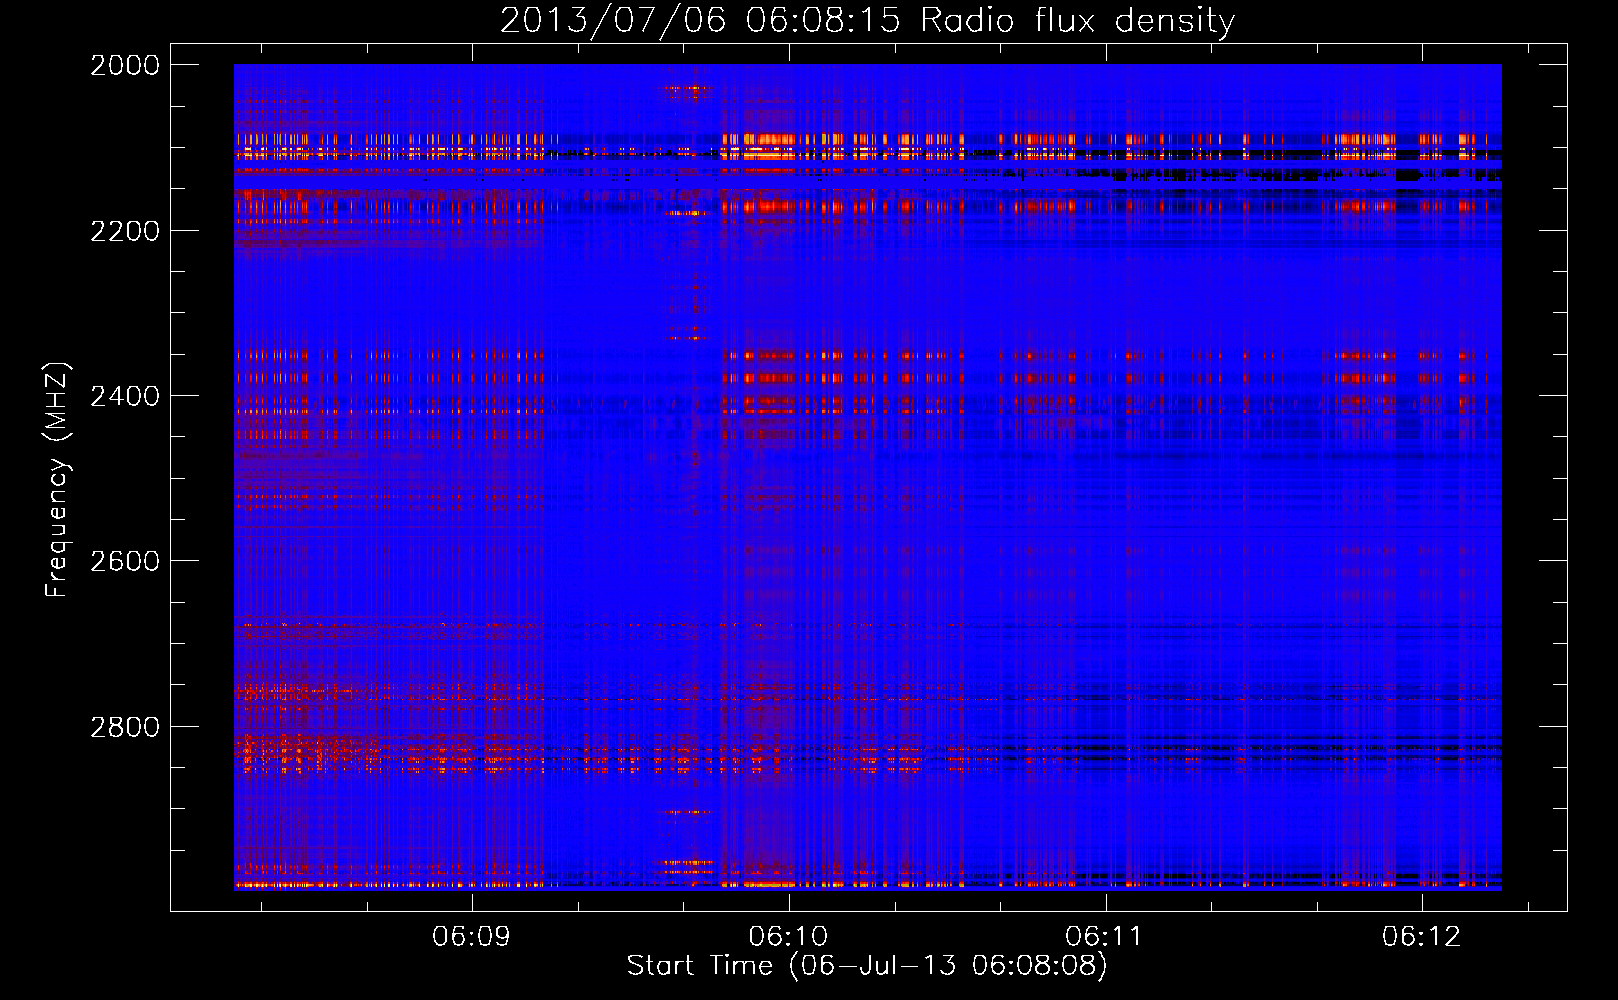Click the 'Start Time (06-Jul-13 06:08:08)' x-axis label
Image resolution: width=1618 pixels, height=1000 pixels.
coord(867,966)
